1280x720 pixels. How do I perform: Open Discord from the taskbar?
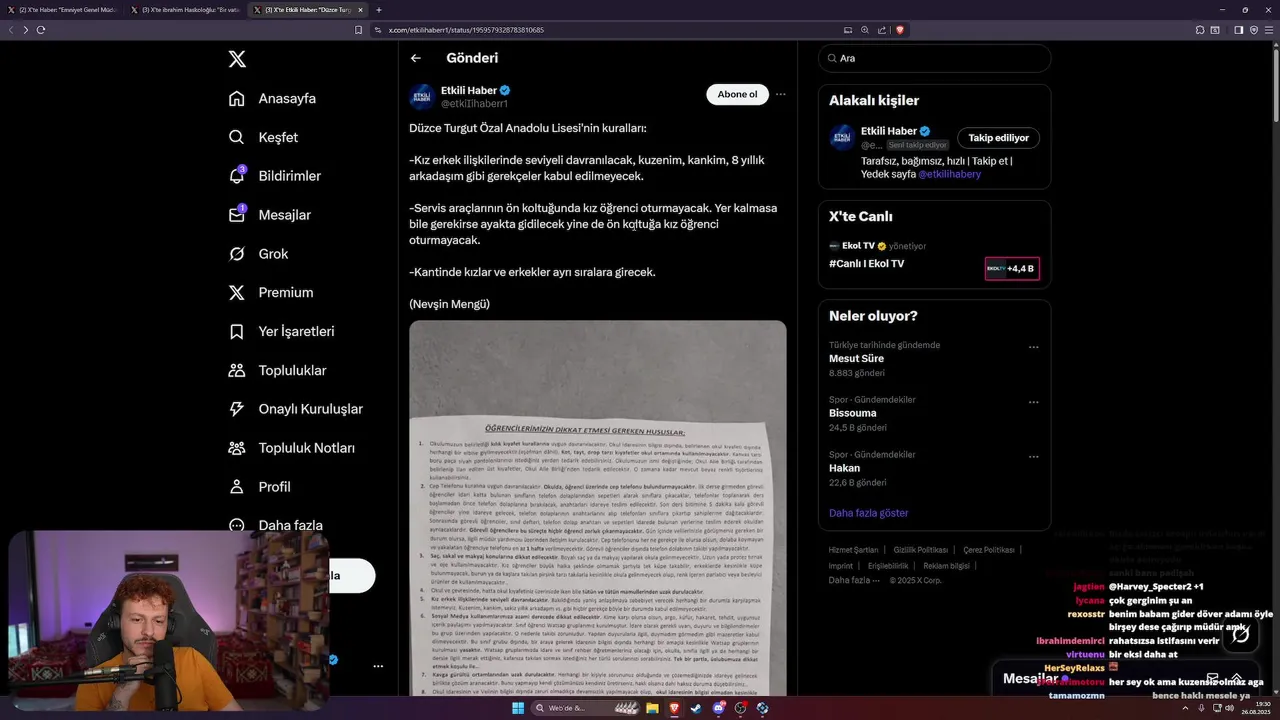(719, 708)
